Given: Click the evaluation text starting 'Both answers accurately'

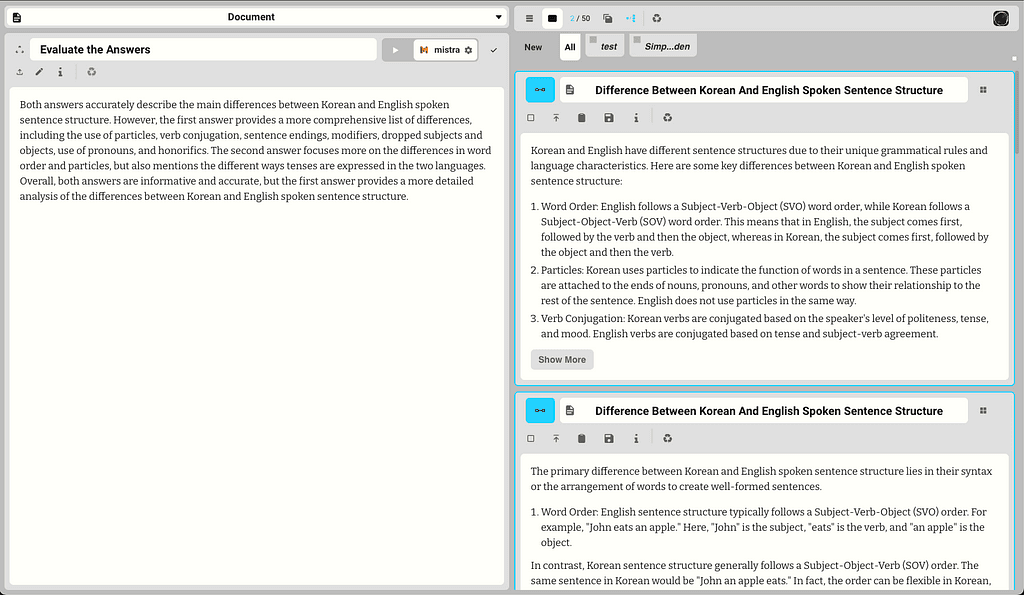Looking at the screenshot, I should (255, 150).
